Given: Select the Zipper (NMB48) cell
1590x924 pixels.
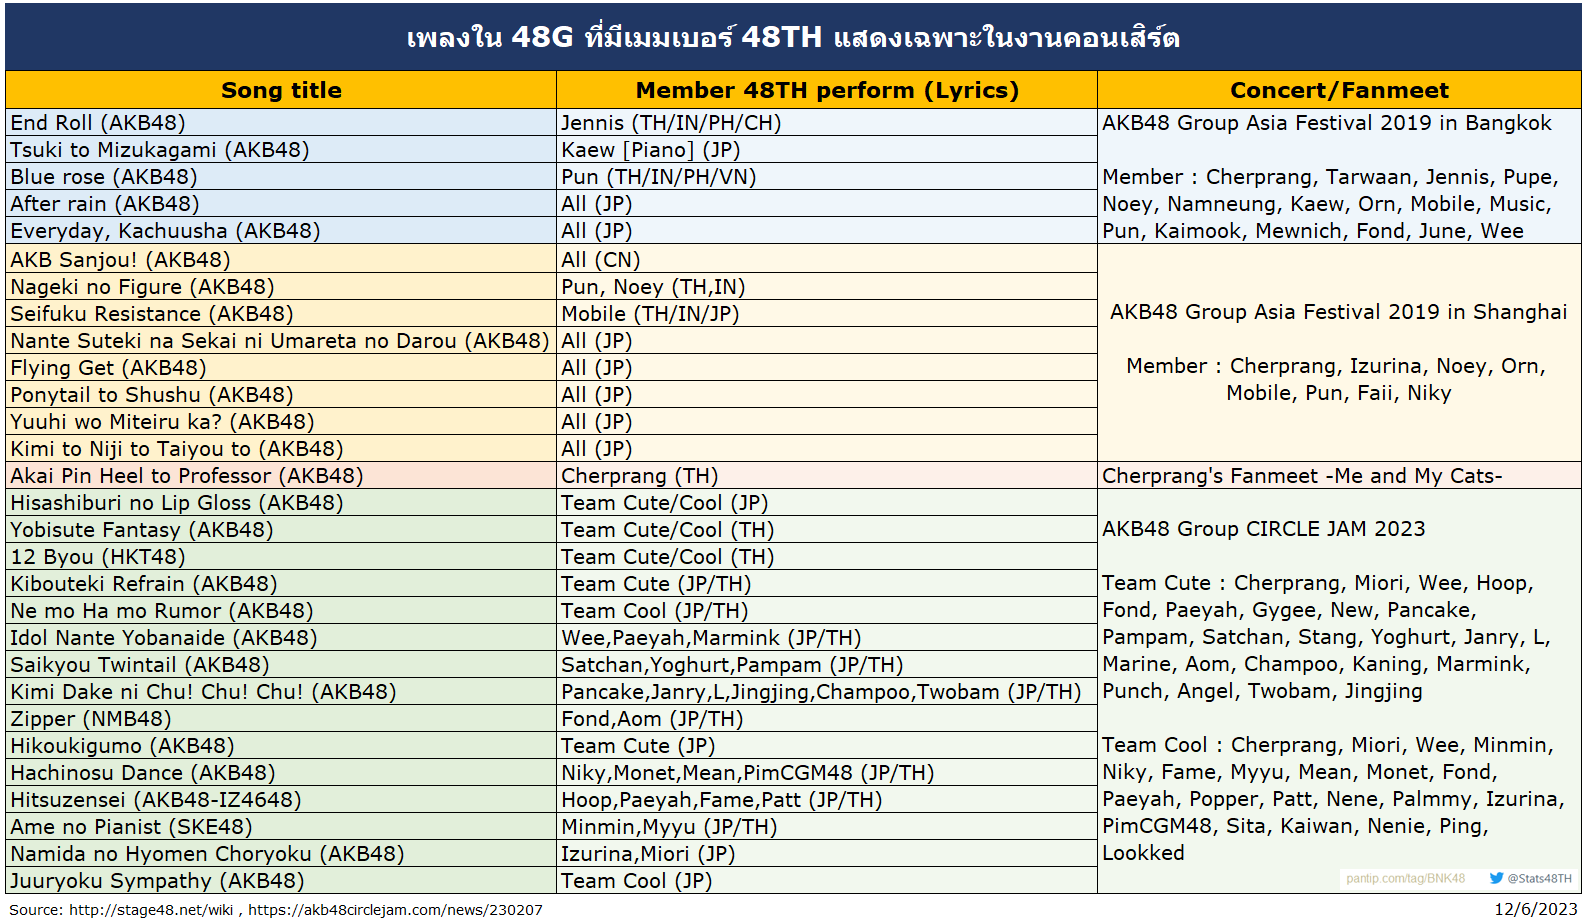Looking at the screenshot, I should click(x=281, y=719).
